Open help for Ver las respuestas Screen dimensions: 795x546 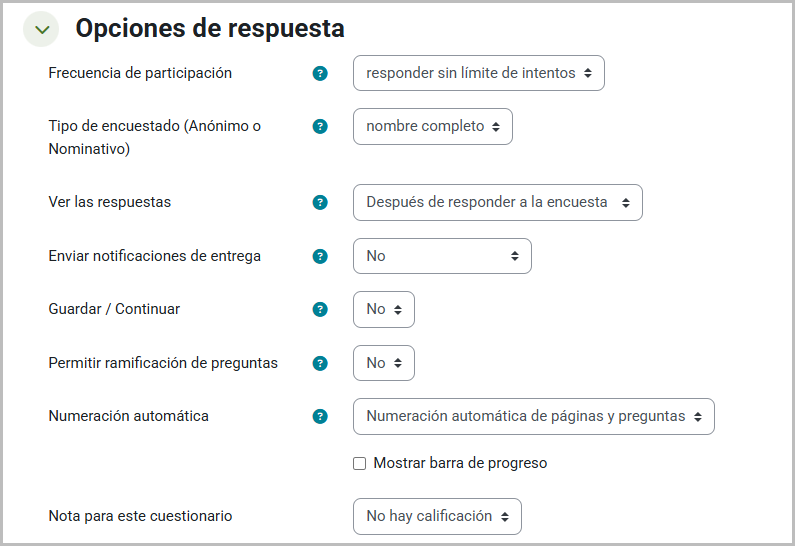point(320,202)
